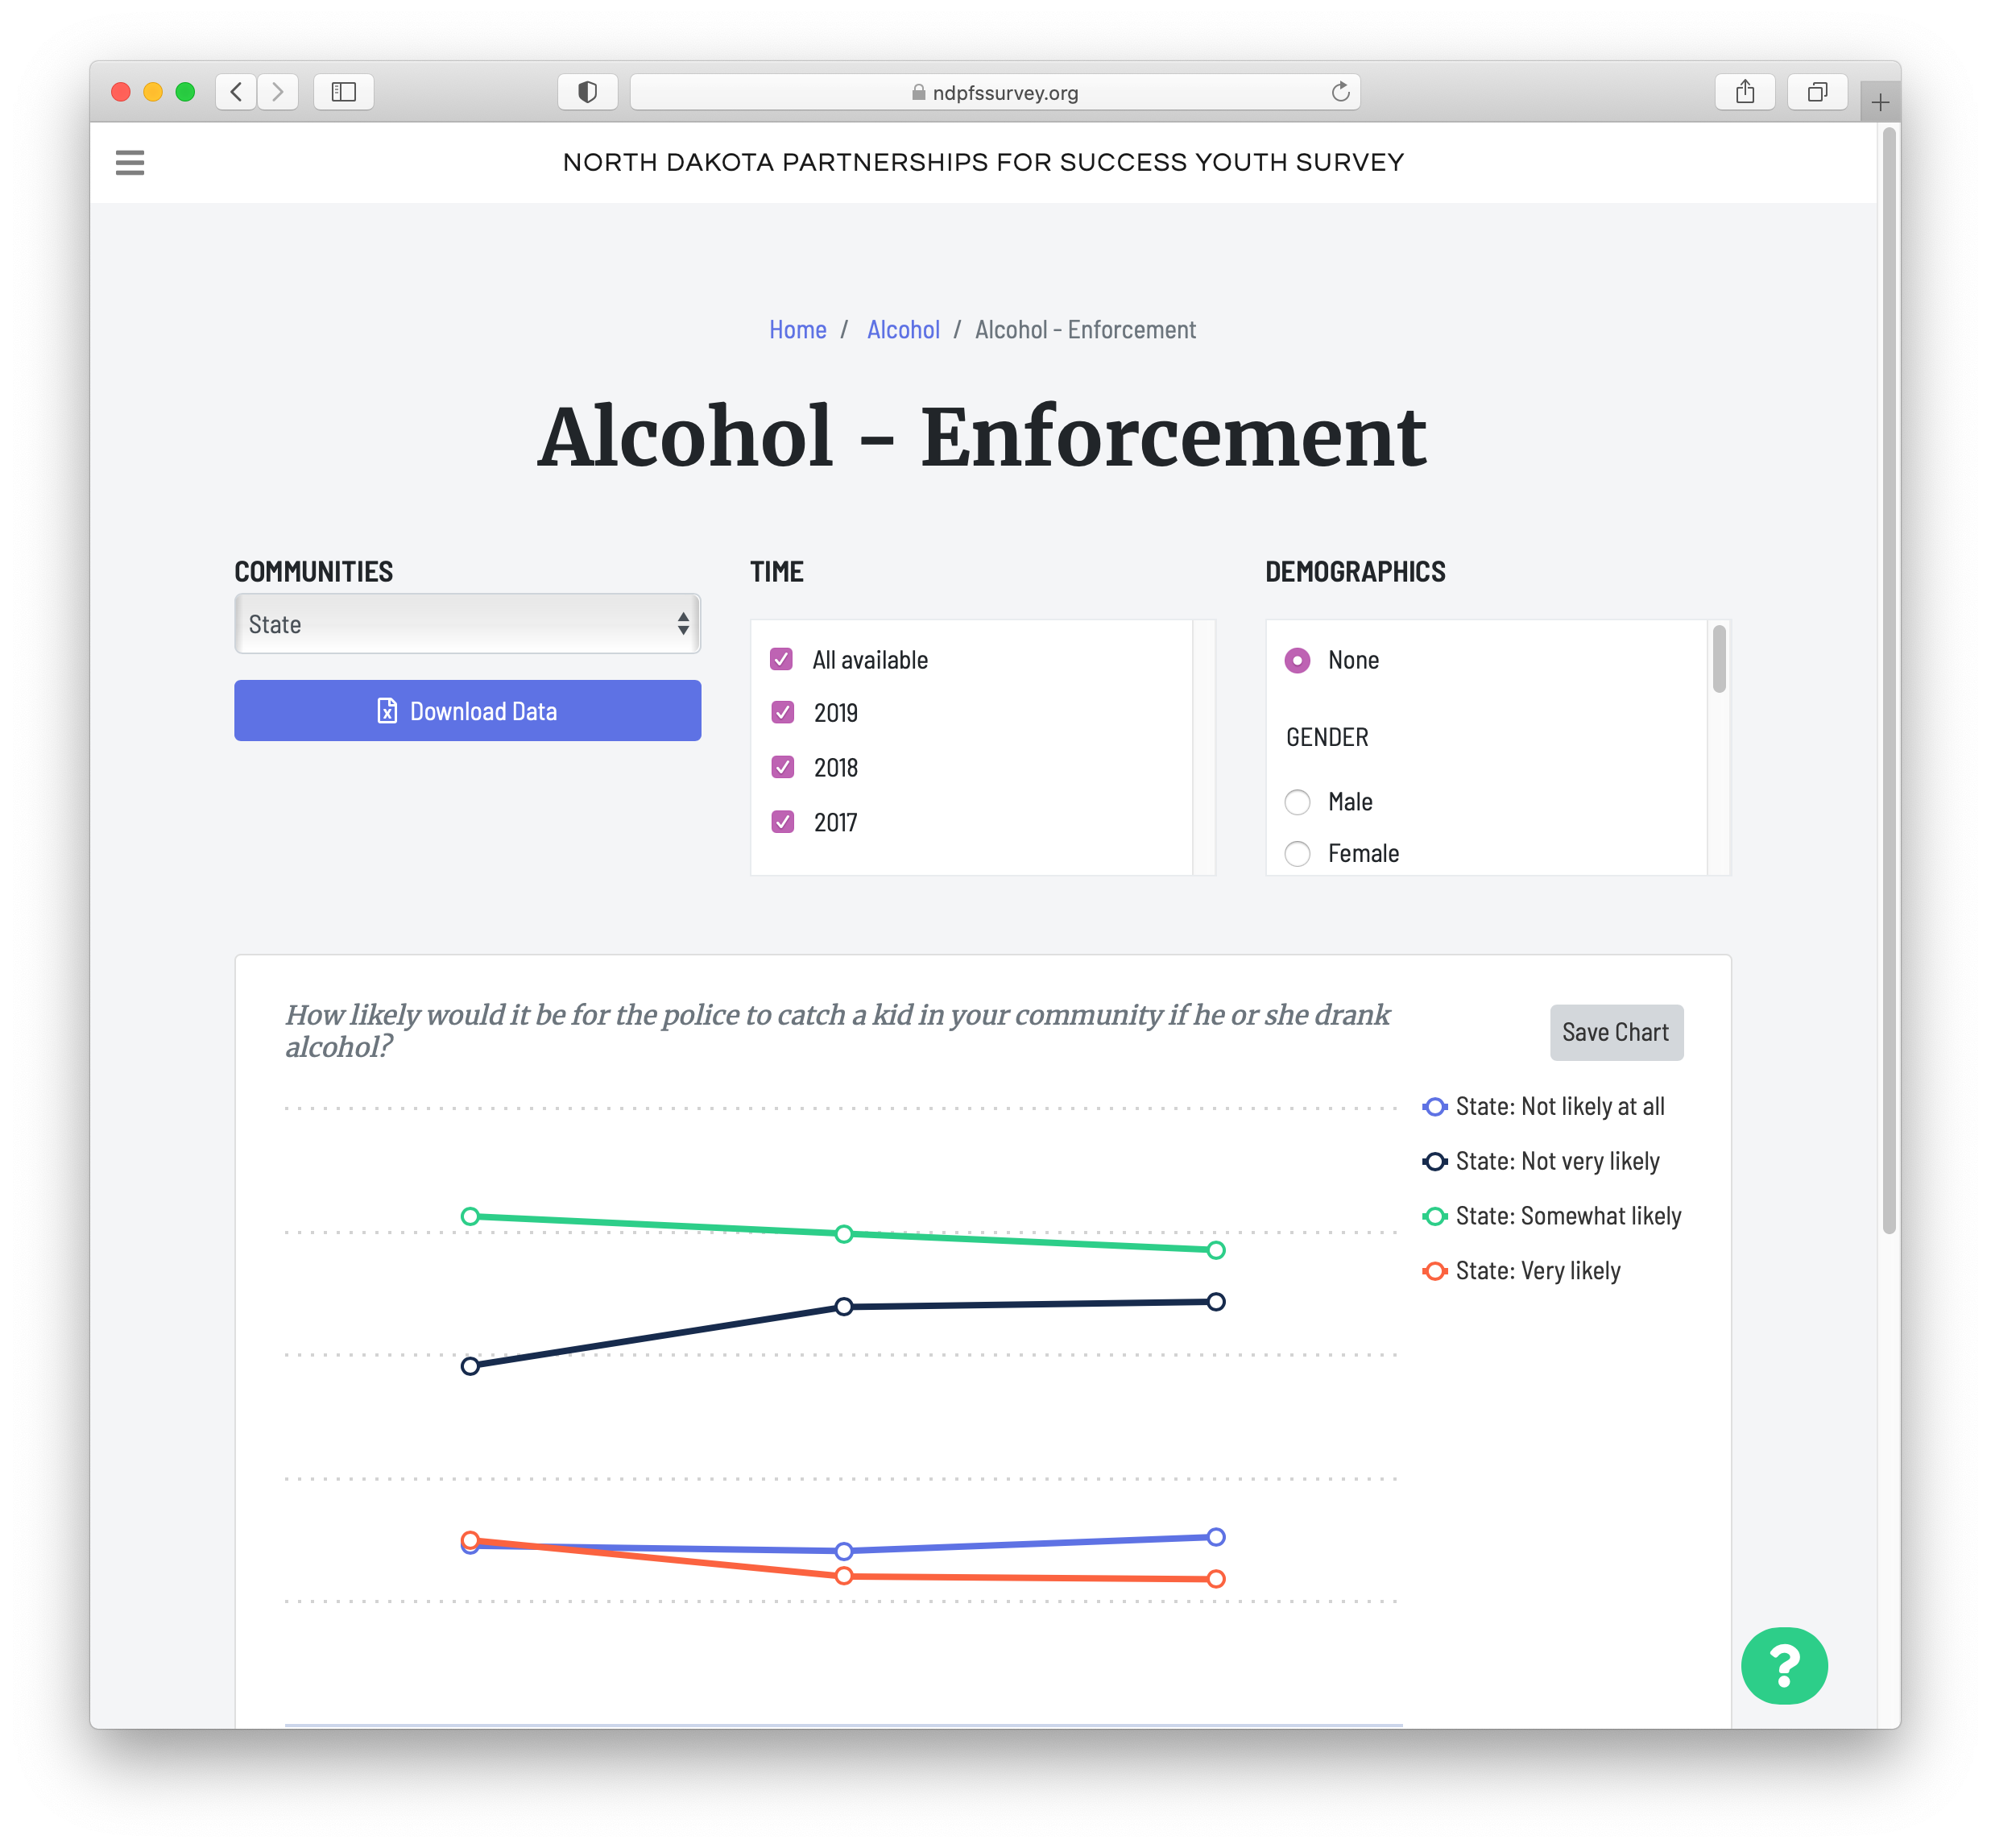
Task: Open the Safari share icon
Action: tap(1744, 92)
